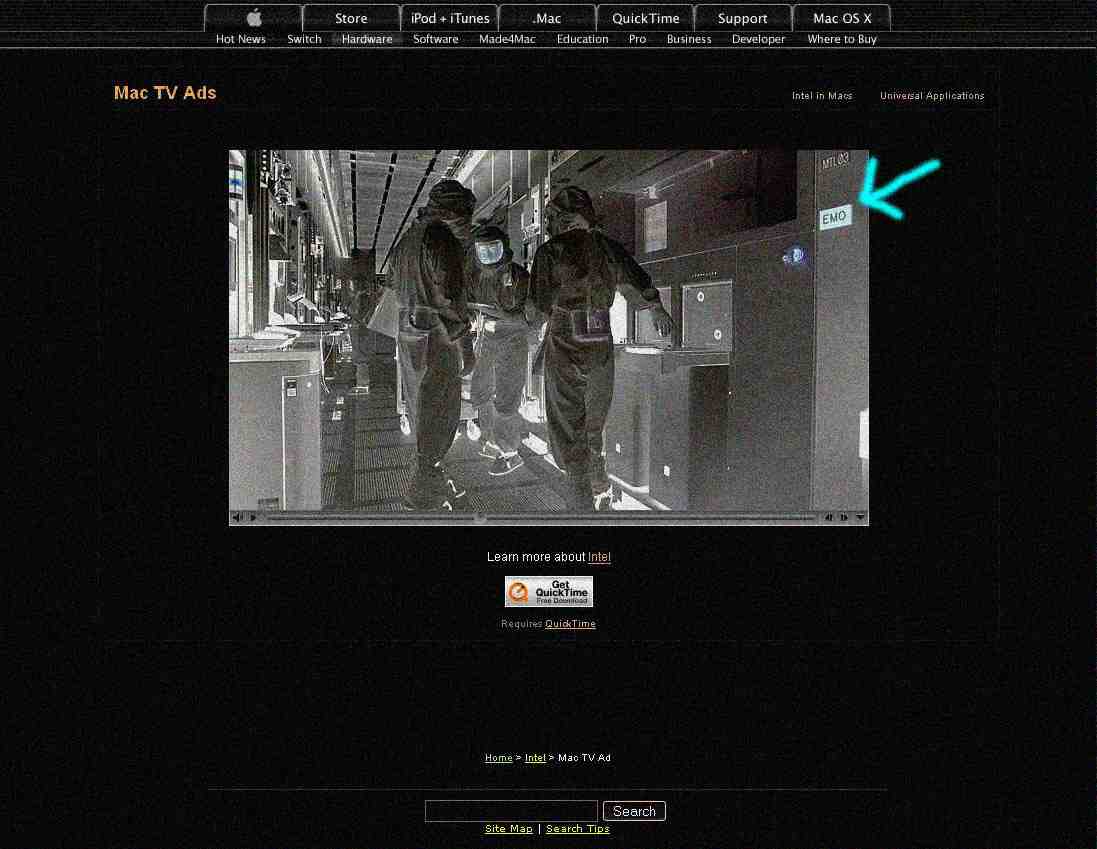Open the Pro section
Viewport: 1097px width, 849px height.
[x=637, y=39]
